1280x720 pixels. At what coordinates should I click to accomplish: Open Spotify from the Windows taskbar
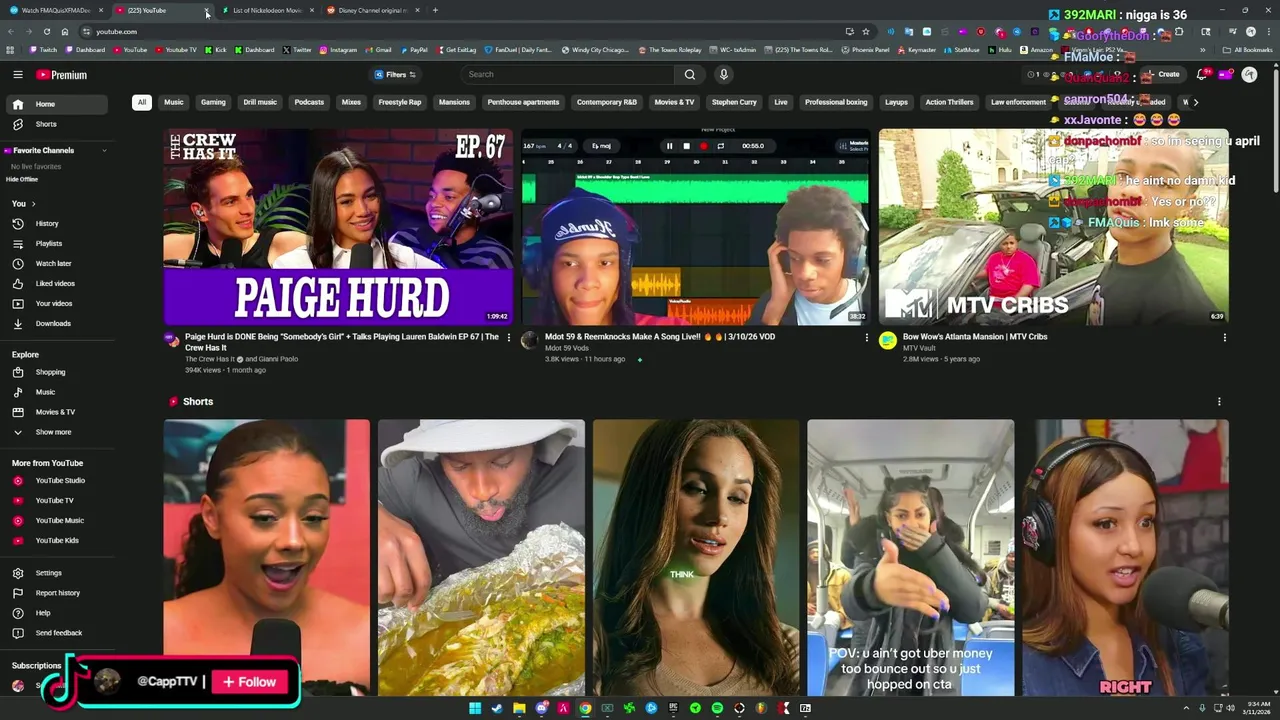pyautogui.click(x=717, y=708)
